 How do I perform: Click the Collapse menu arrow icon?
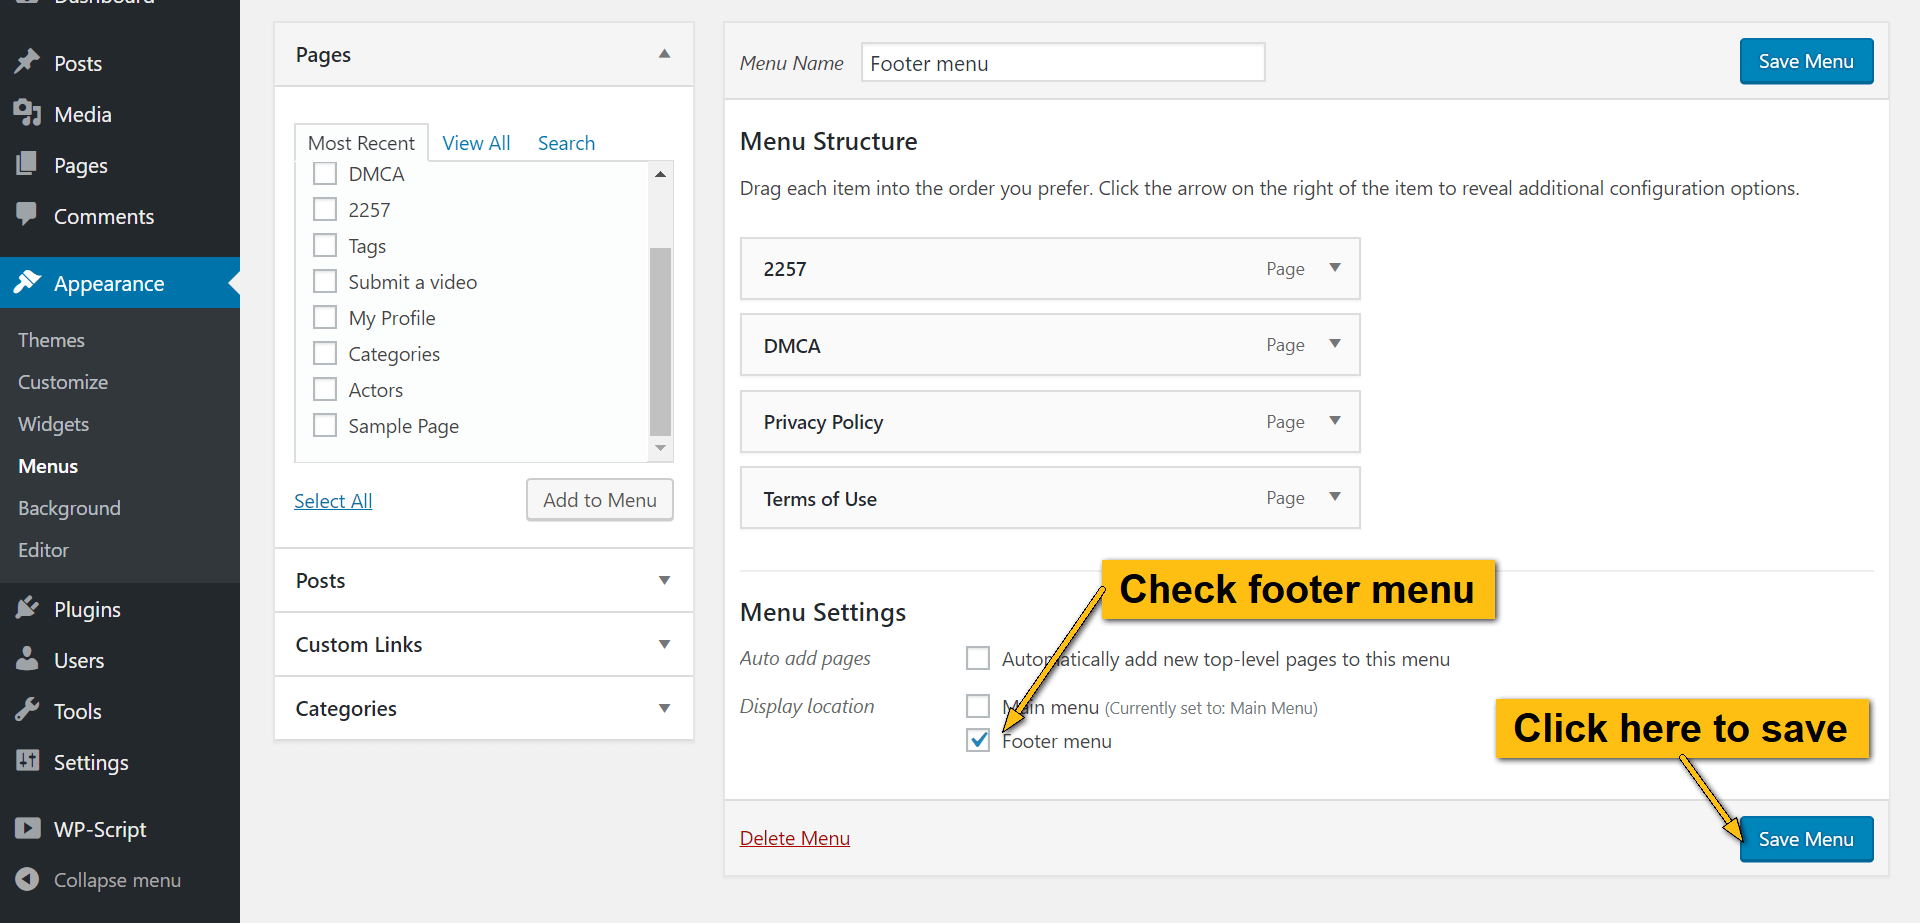28,879
